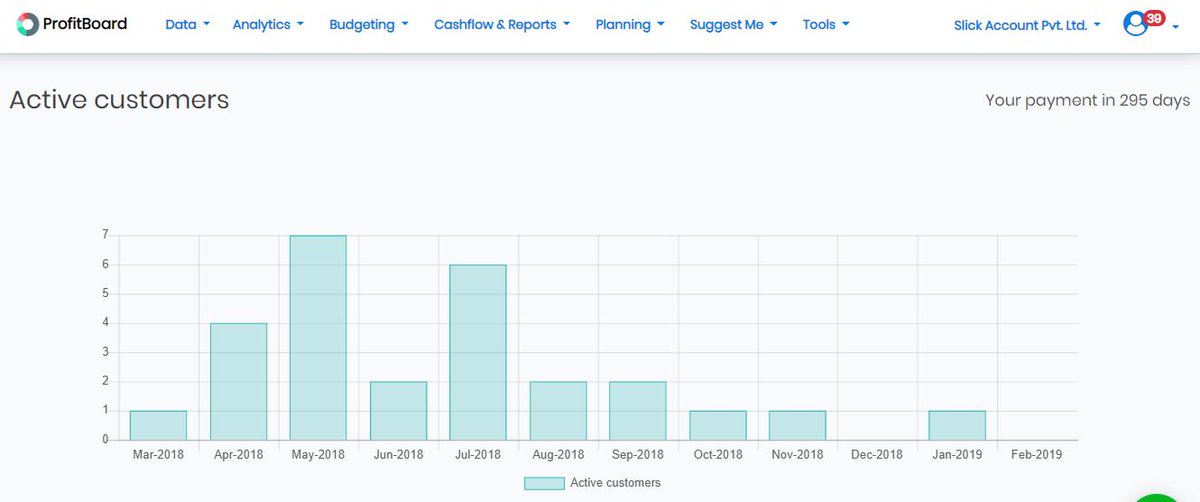Open the Data menu
The height and width of the screenshot is (502, 1200).
(187, 24)
